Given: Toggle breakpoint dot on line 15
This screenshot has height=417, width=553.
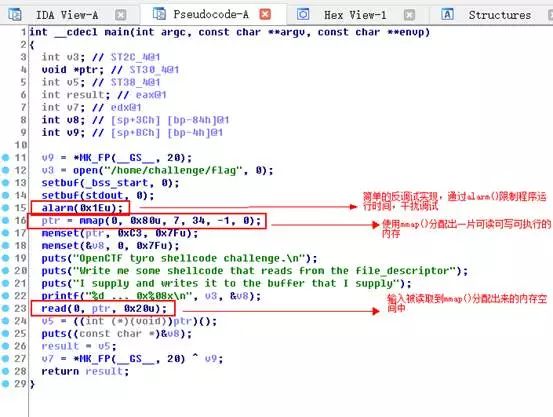Looking at the screenshot, I should pyautogui.click(x=5, y=208).
